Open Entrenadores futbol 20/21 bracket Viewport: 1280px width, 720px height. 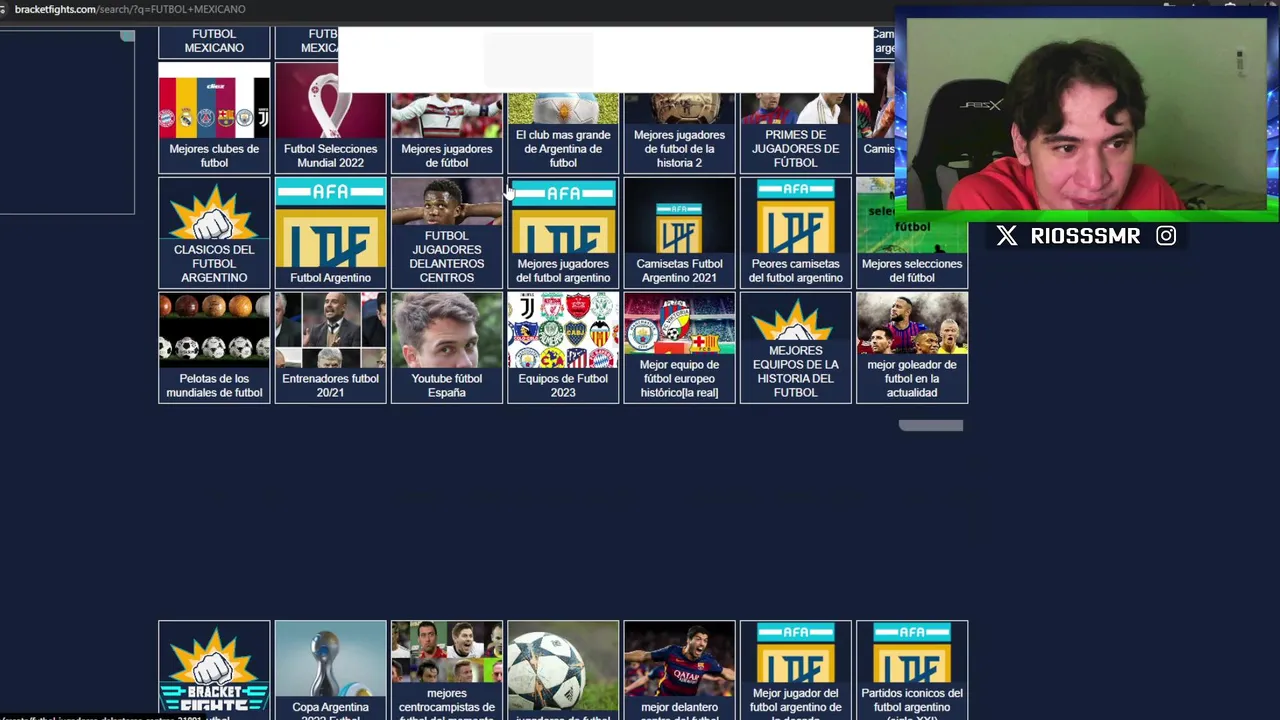[330, 347]
